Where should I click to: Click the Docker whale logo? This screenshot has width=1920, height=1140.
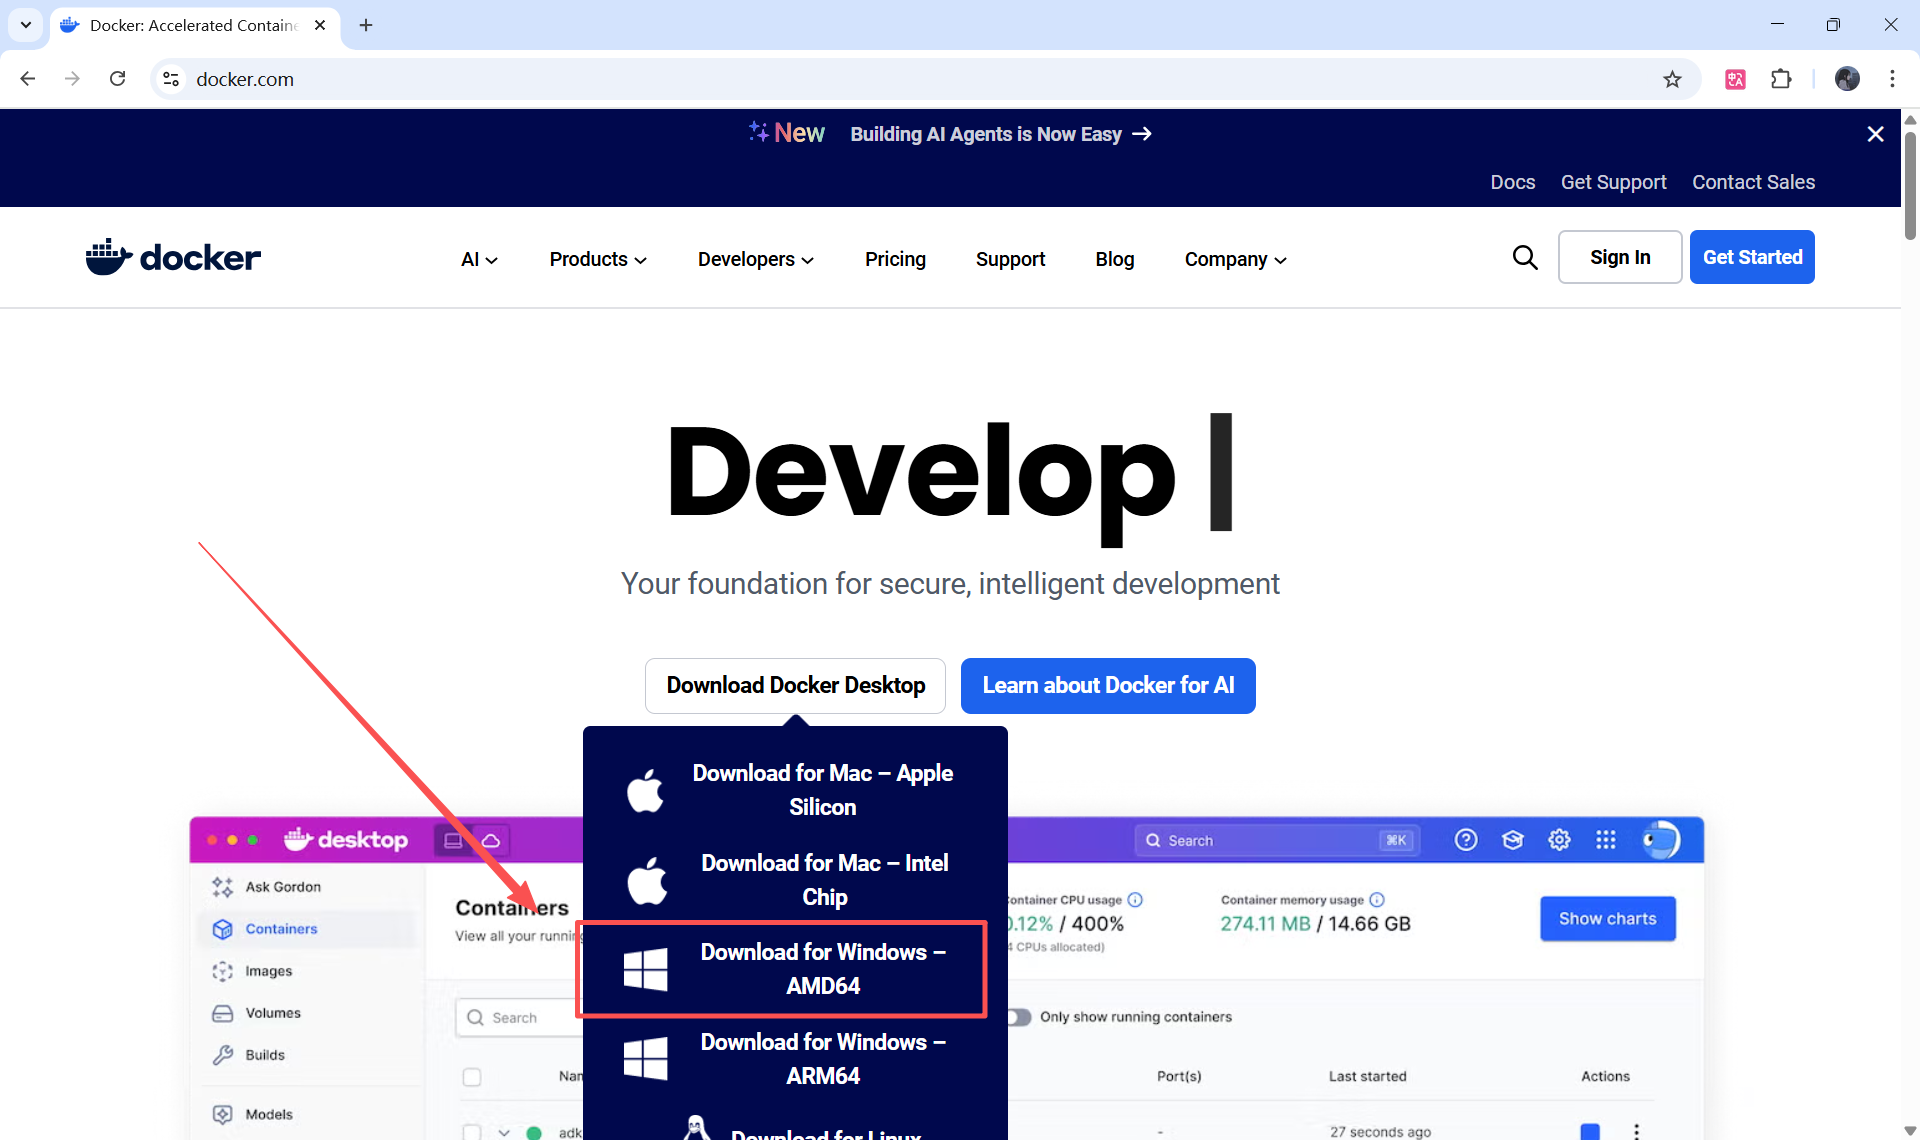pyautogui.click(x=173, y=257)
